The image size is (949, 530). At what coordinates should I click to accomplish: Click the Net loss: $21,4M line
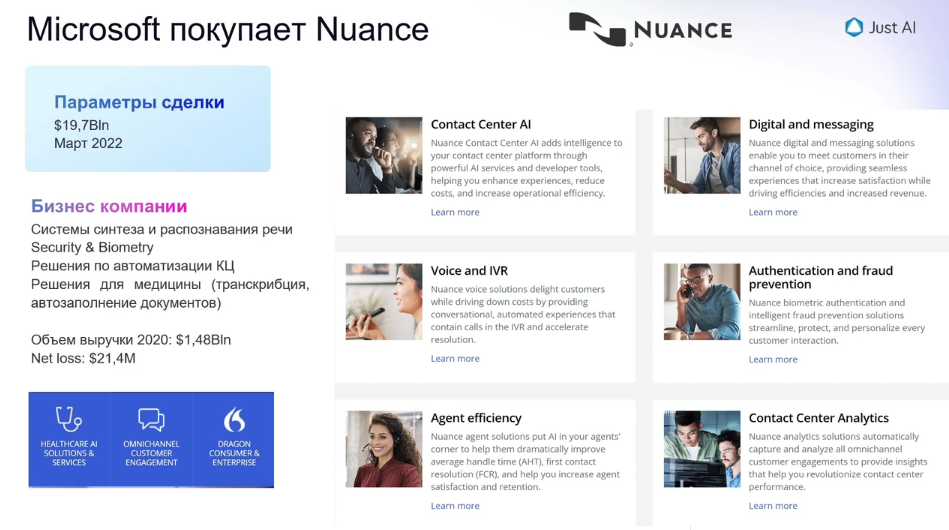84,358
